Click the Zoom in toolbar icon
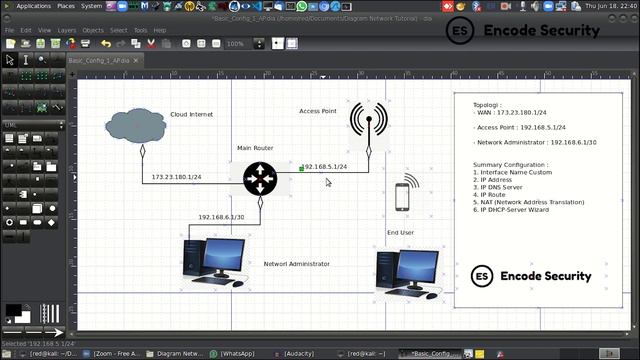Screen dimensions: 640x360 coord(186,44)
